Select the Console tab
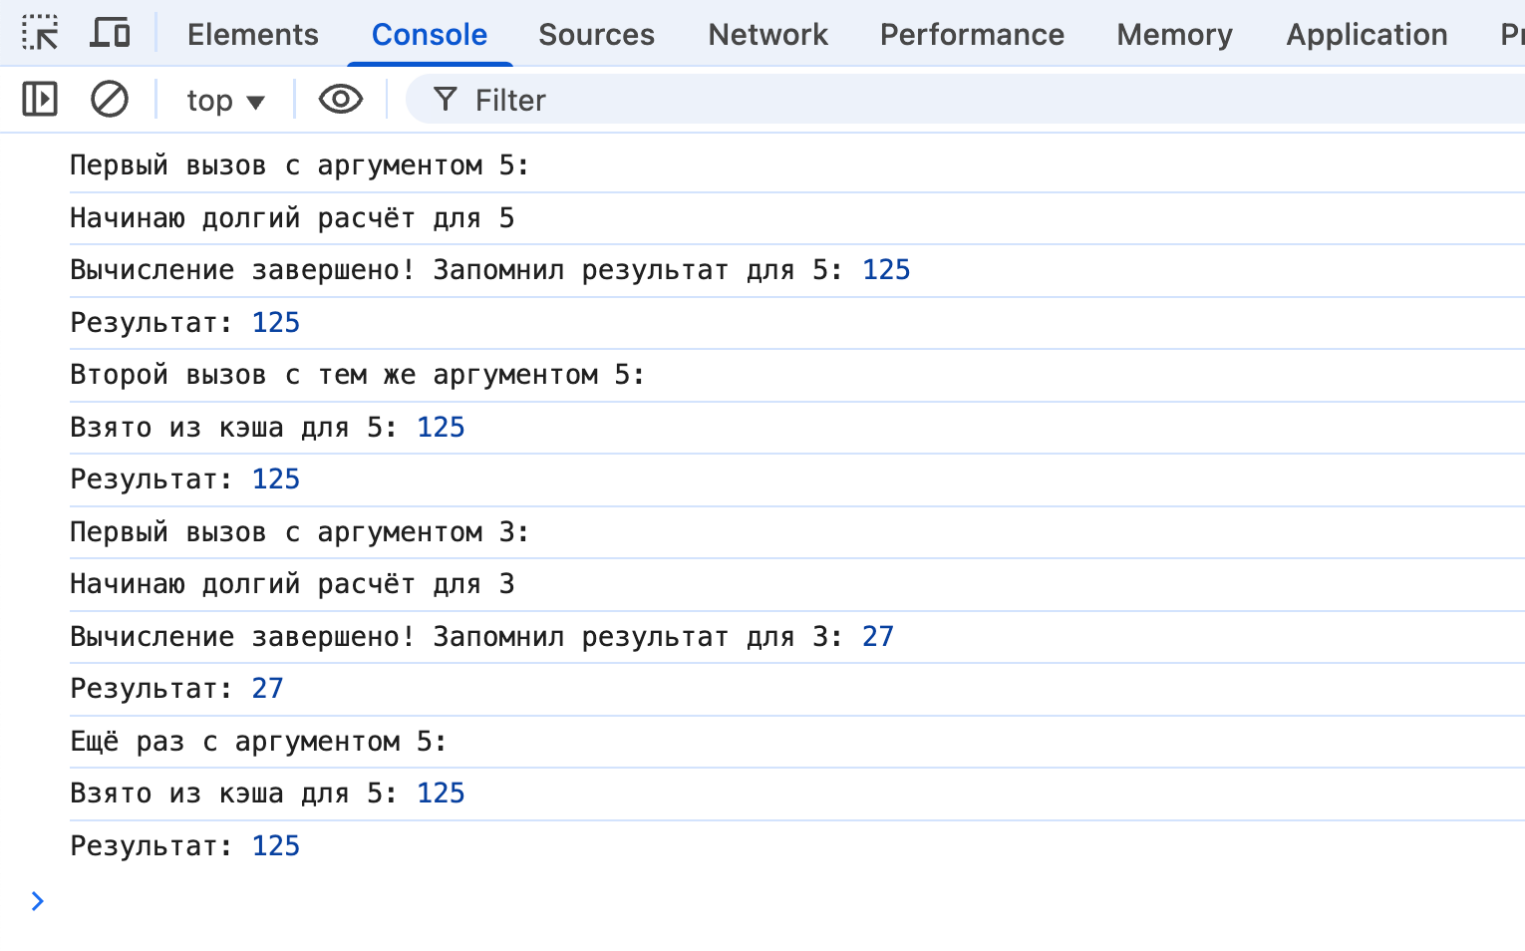This screenshot has width=1525, height=951. pyautogui.click(x=429, y=35)
